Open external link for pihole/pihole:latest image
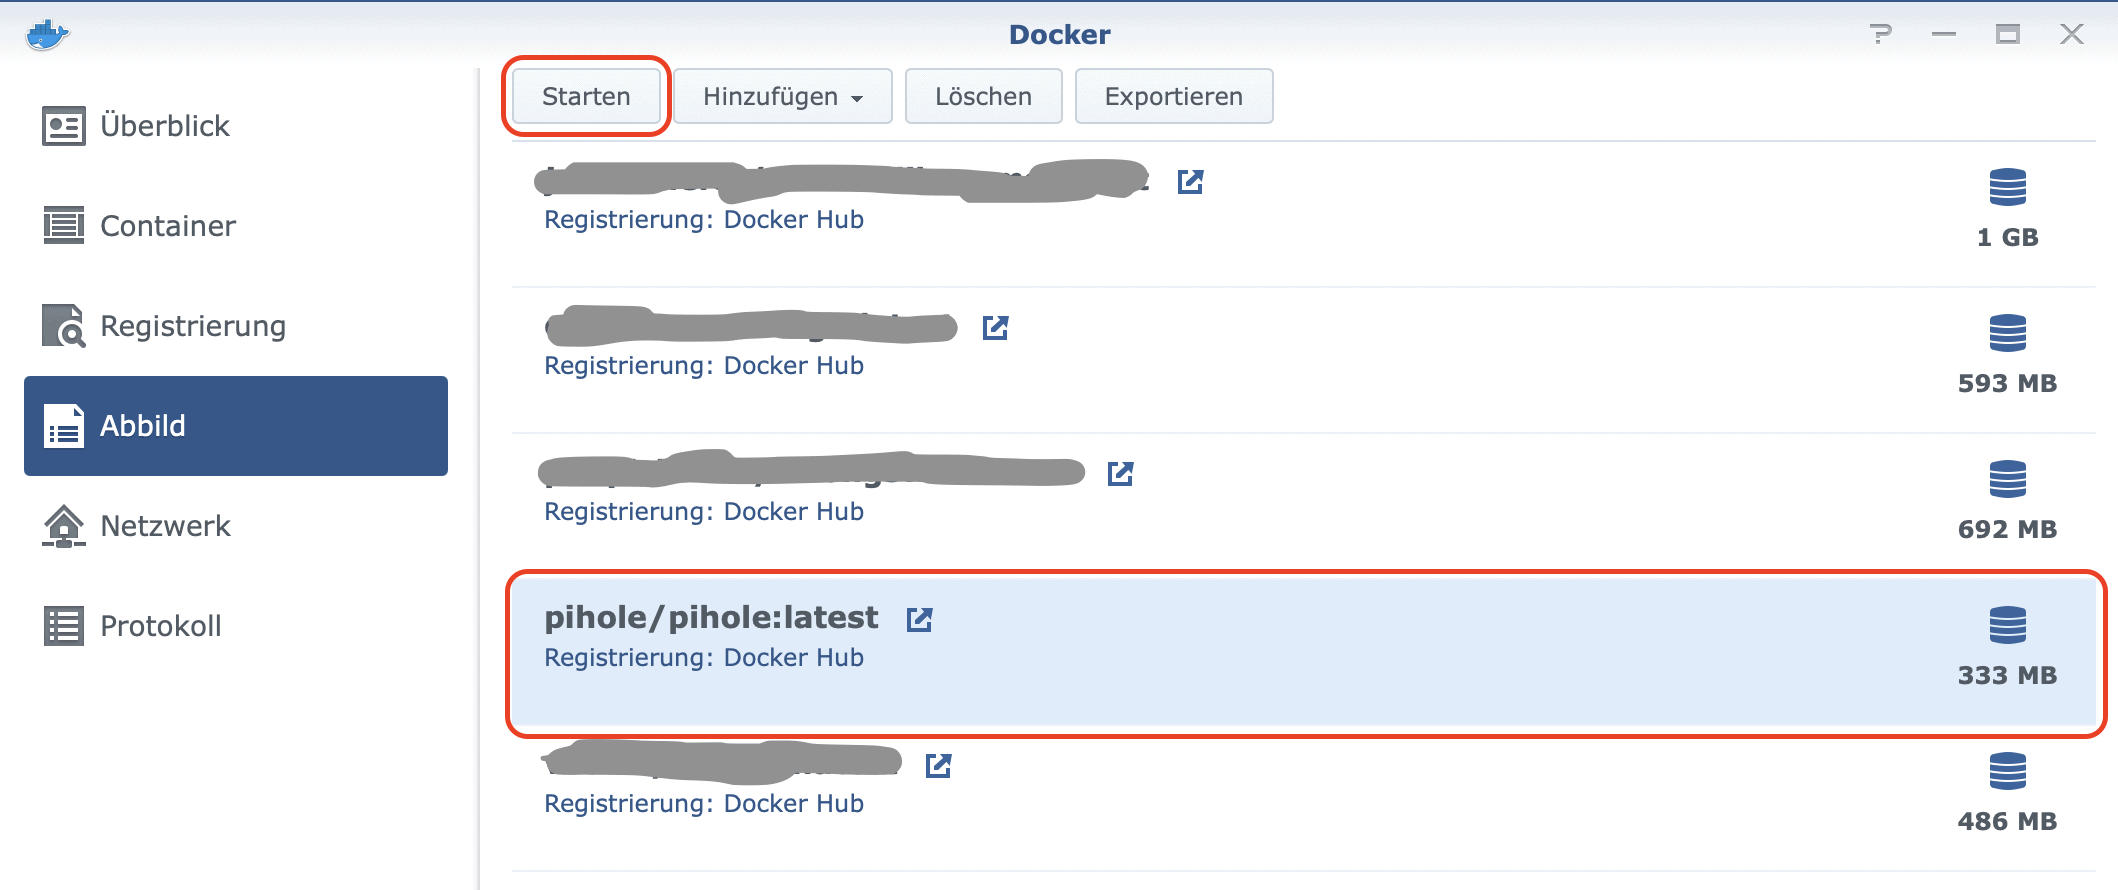2118x890 pixels. tap(919, 620)
